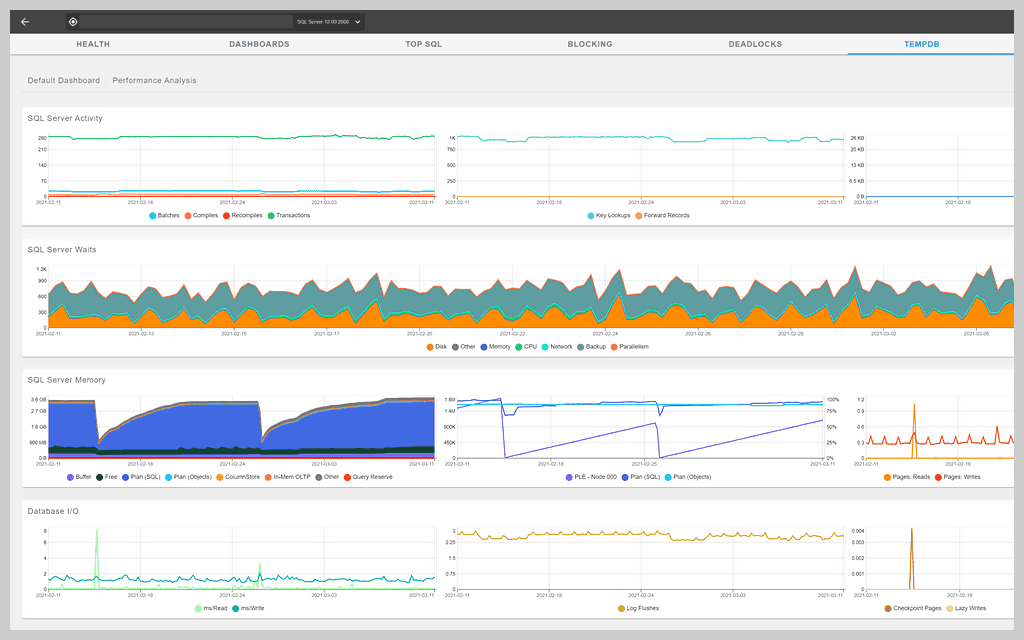Switch to the HEALTH tab
Image resolution: width=1024 pixels, height=640 pixels.
(x=93, y=44)
